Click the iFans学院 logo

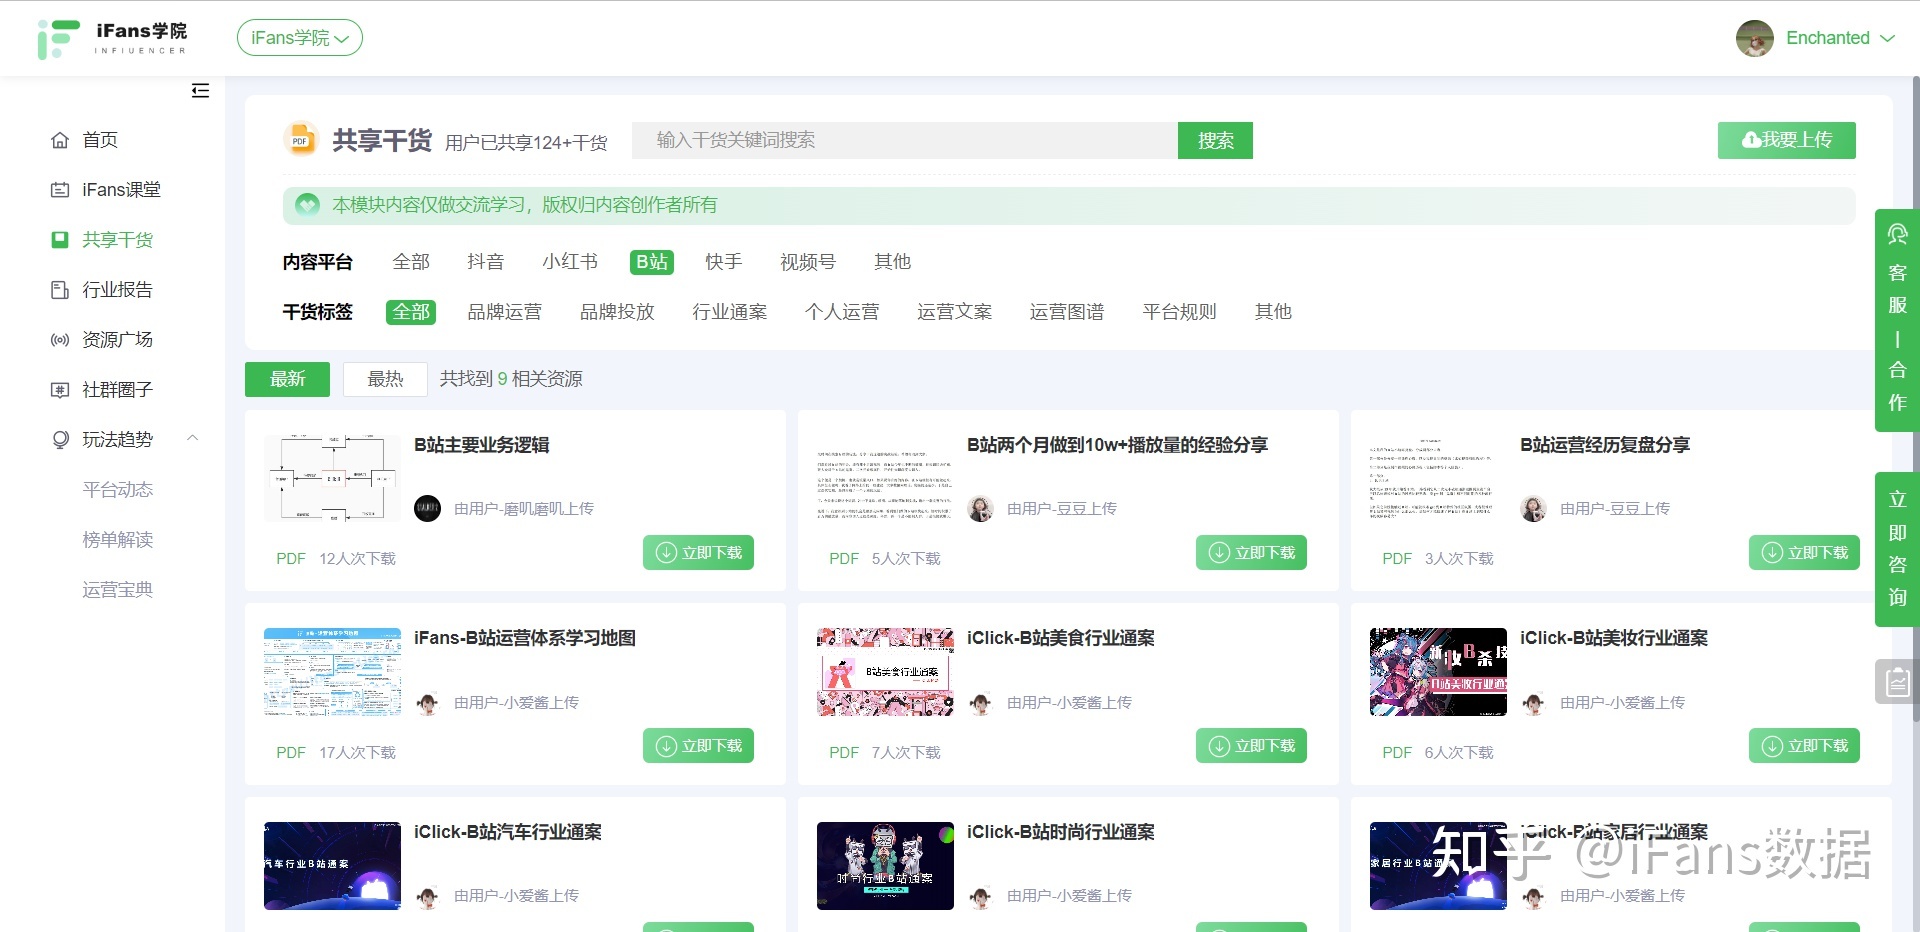tap(111, 38)
